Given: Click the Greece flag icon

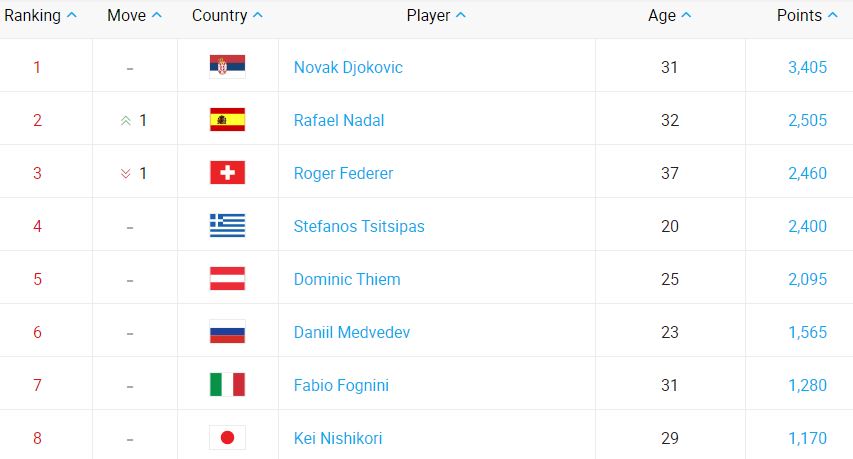Looking at the screenshot, I should tap(227, 226).
